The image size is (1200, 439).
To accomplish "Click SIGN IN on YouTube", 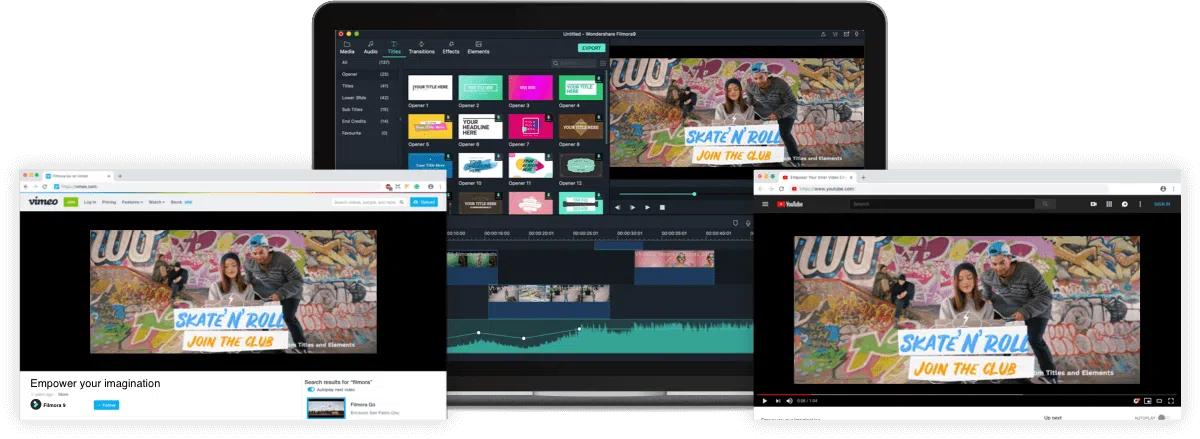I will (1161, 204).
